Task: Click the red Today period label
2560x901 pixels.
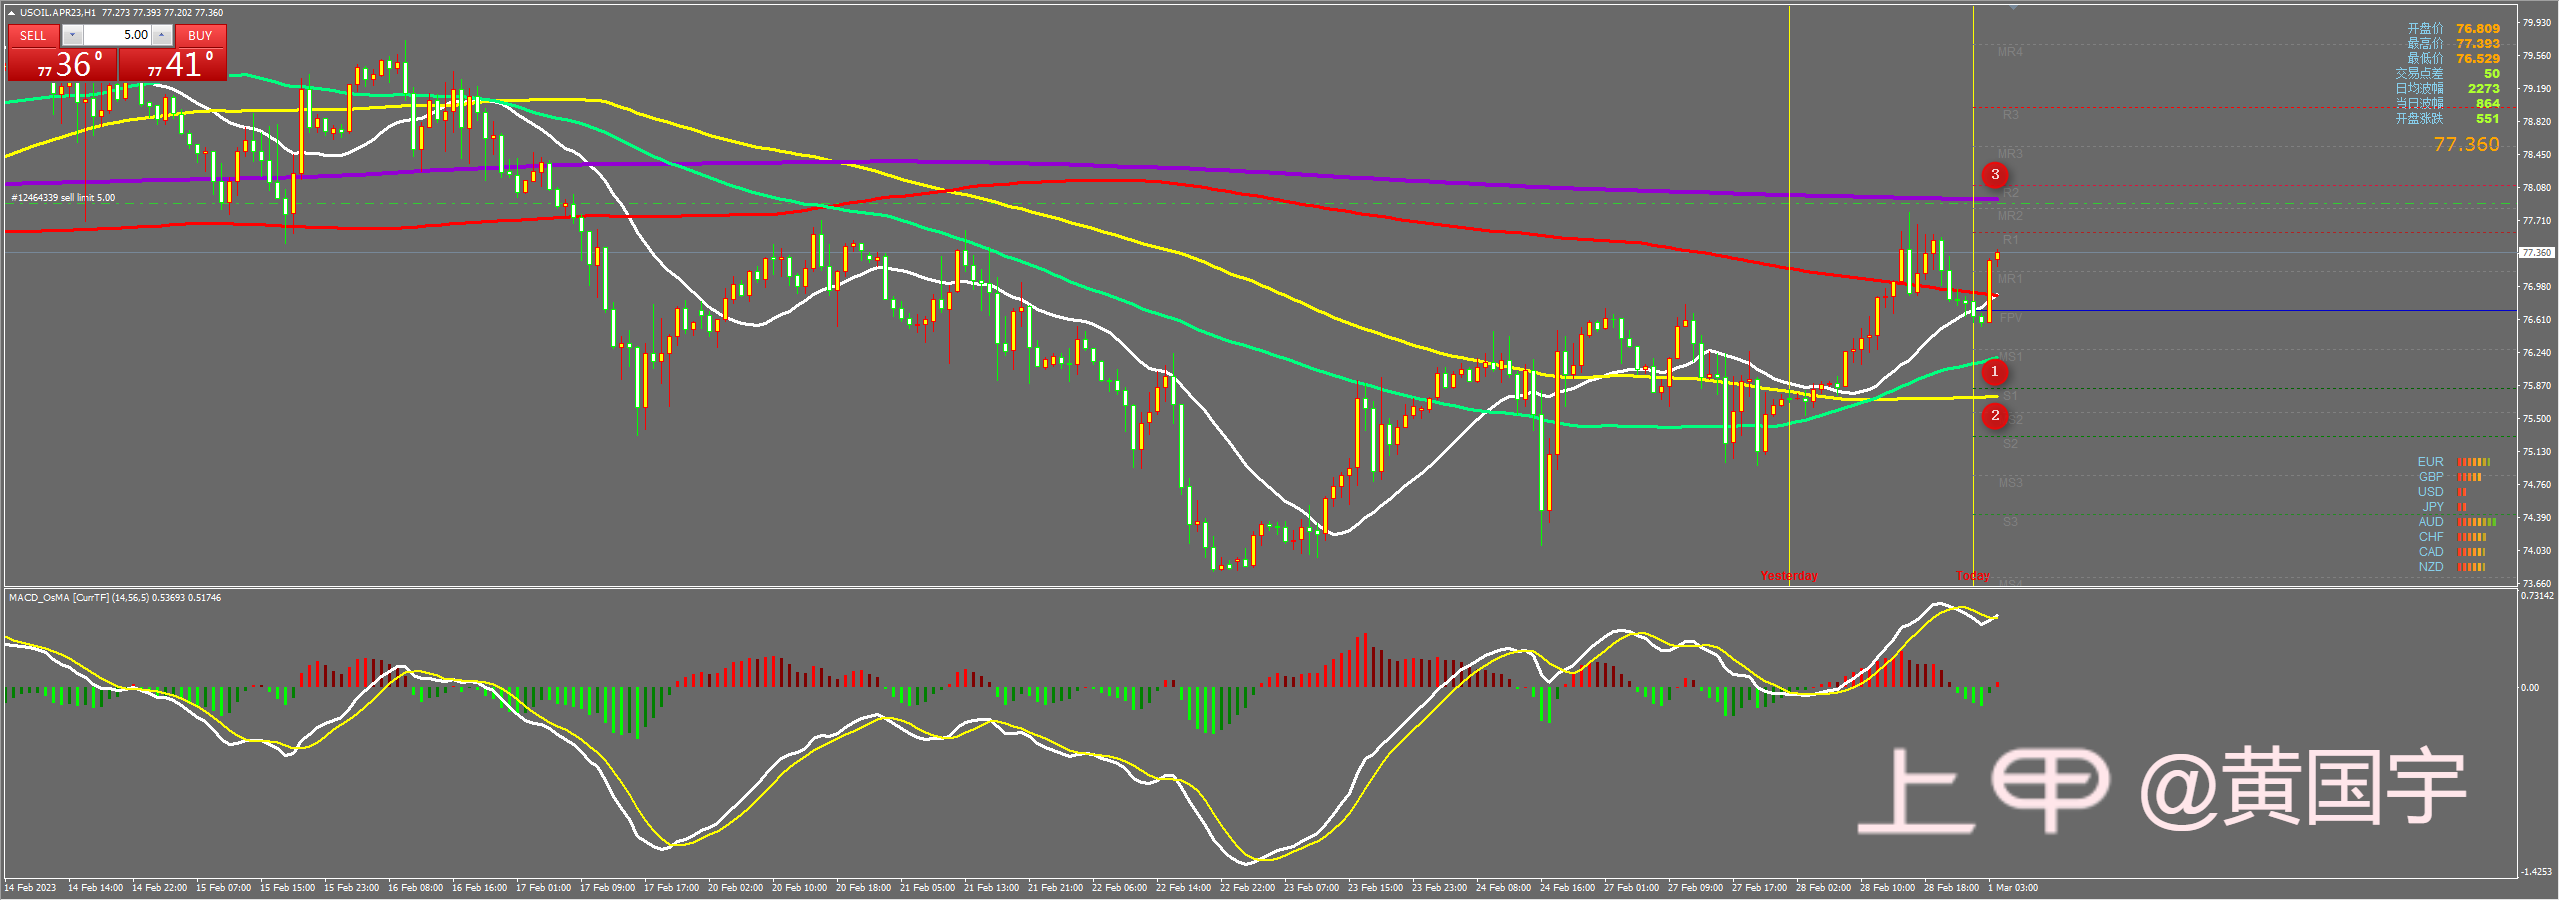Action: tap(1973, 576)
